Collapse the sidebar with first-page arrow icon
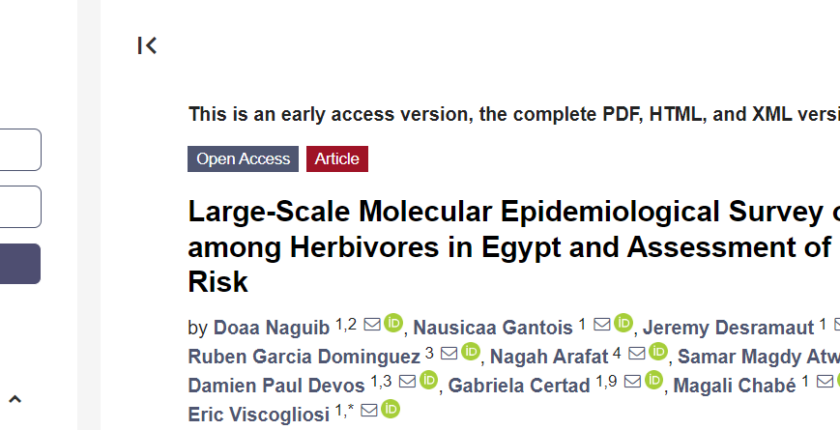This screenshot has height=430, width=840. 147,45
